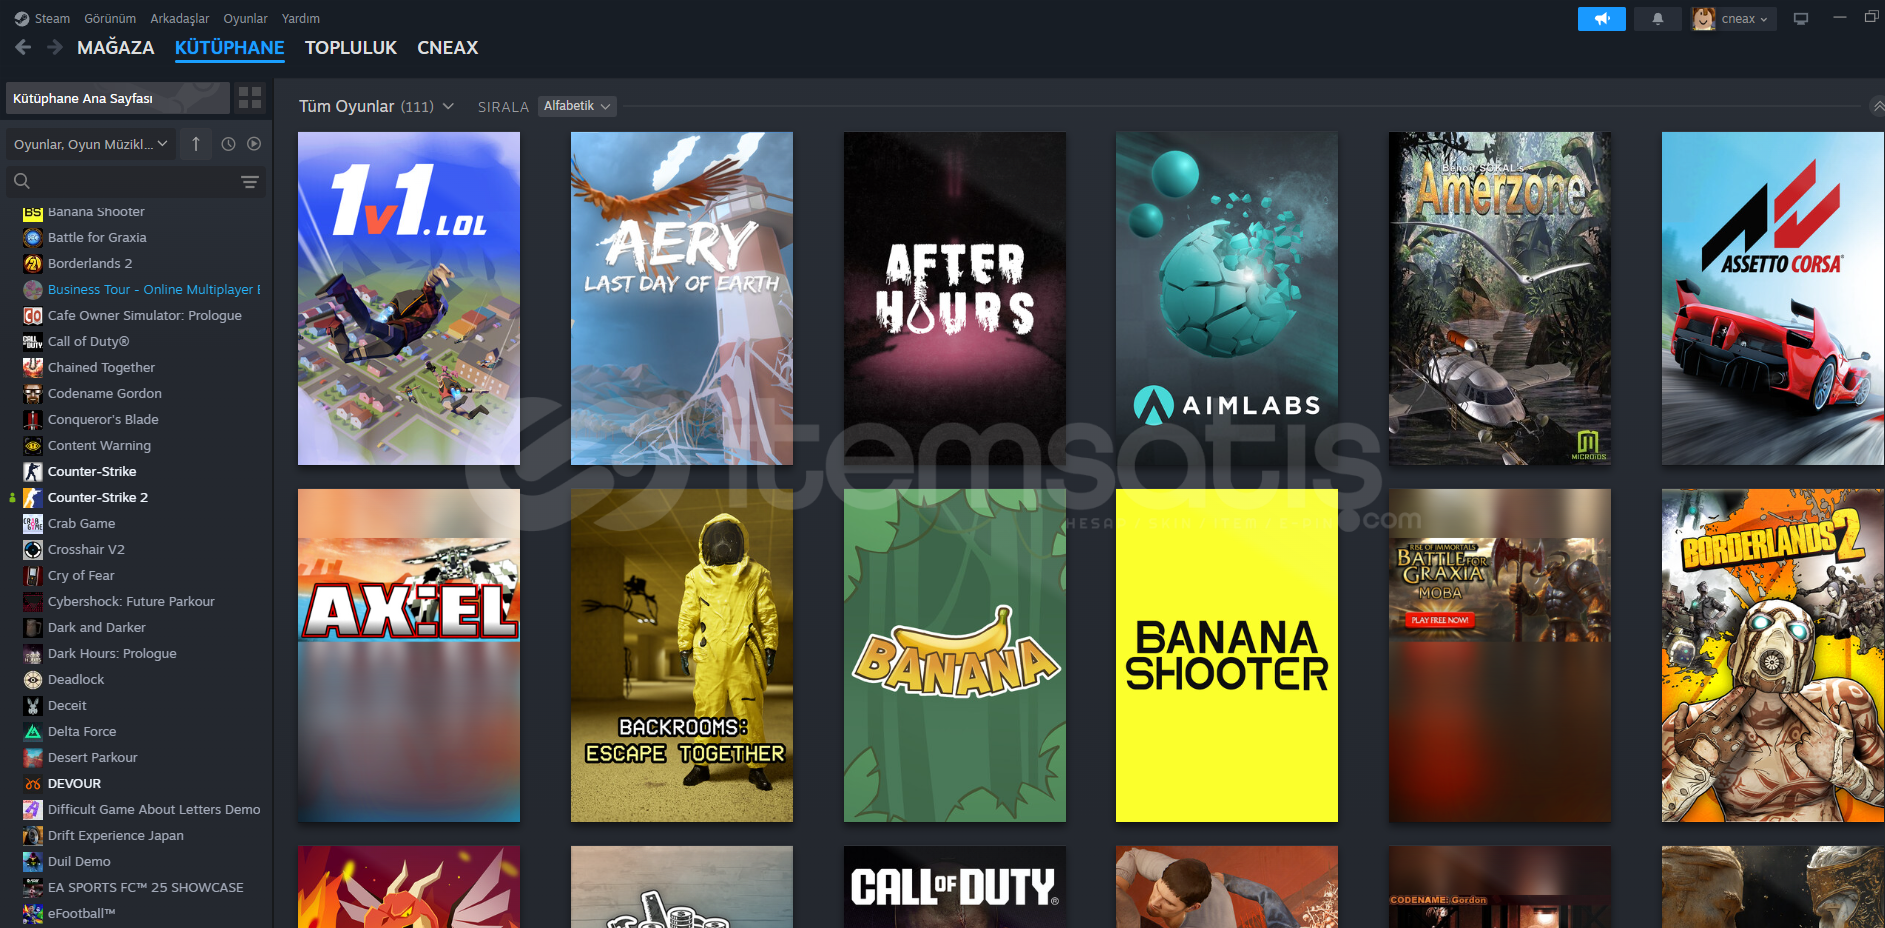Open the 1v1.LOL game cover
This screenshot has width=1885, height=928.
[409, 298]
